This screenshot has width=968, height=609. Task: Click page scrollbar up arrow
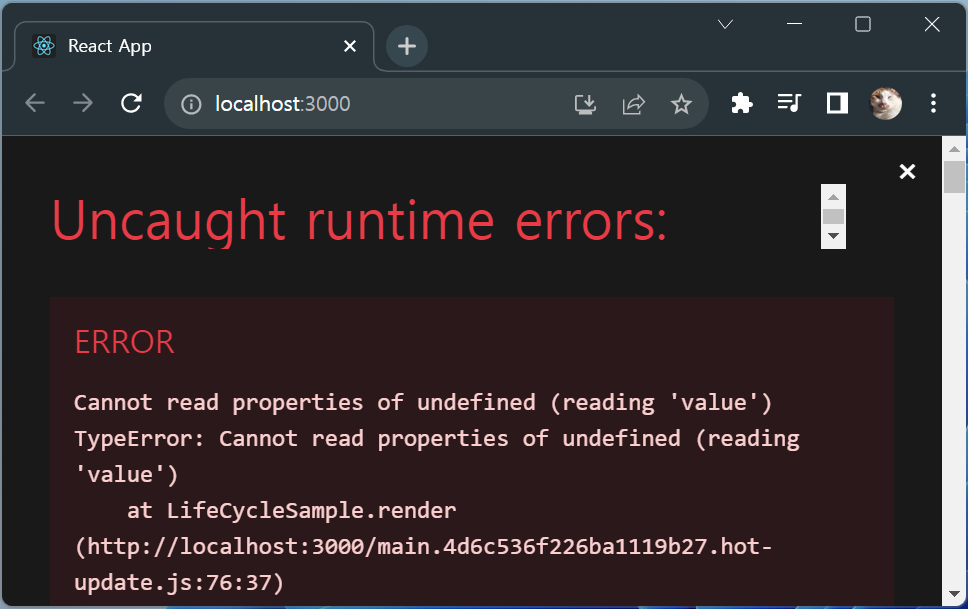(x=954, y=149)
